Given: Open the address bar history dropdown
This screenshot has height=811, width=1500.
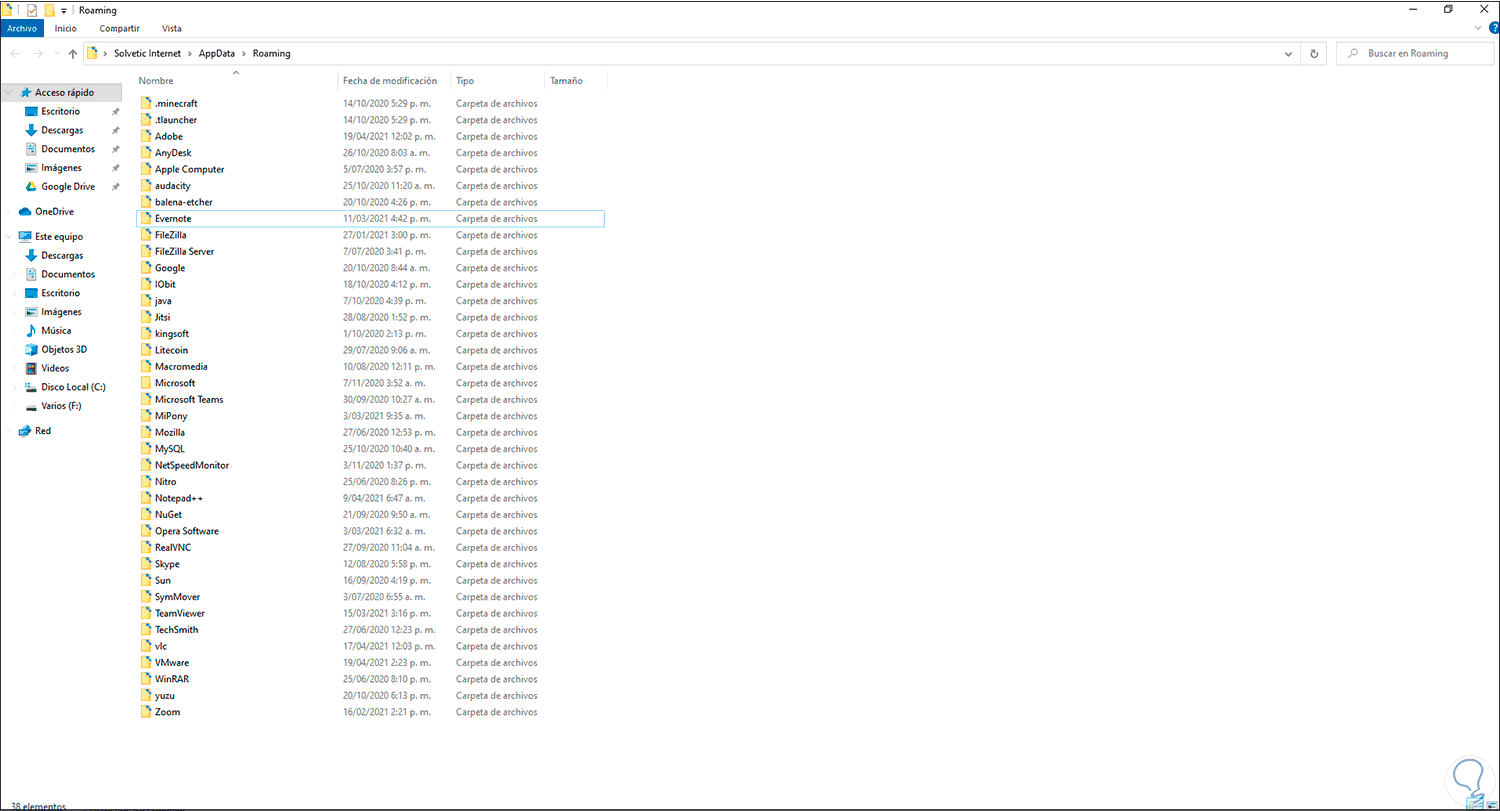Looking at the screenshot, I should [1288, 54].
